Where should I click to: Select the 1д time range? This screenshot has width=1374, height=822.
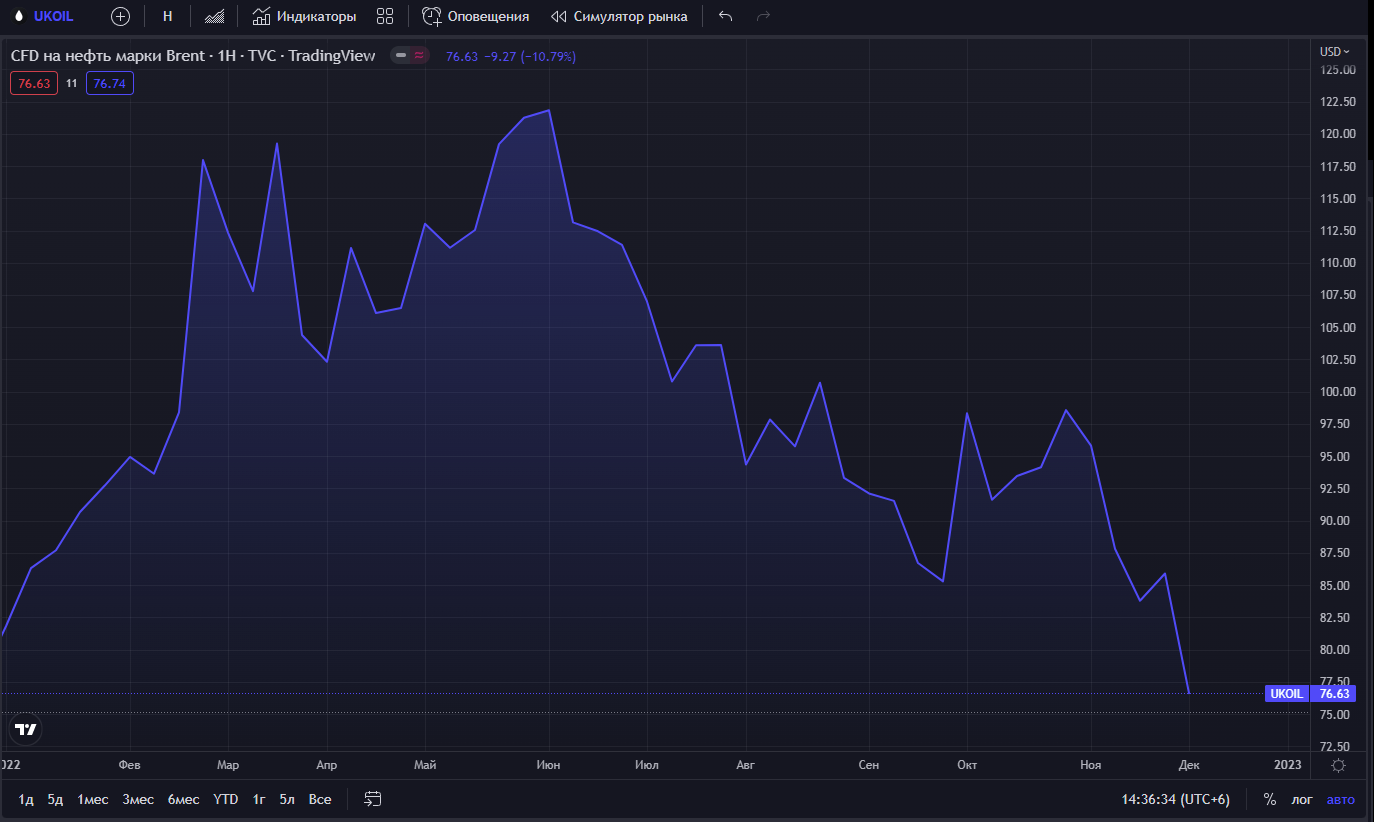[26, 800]
